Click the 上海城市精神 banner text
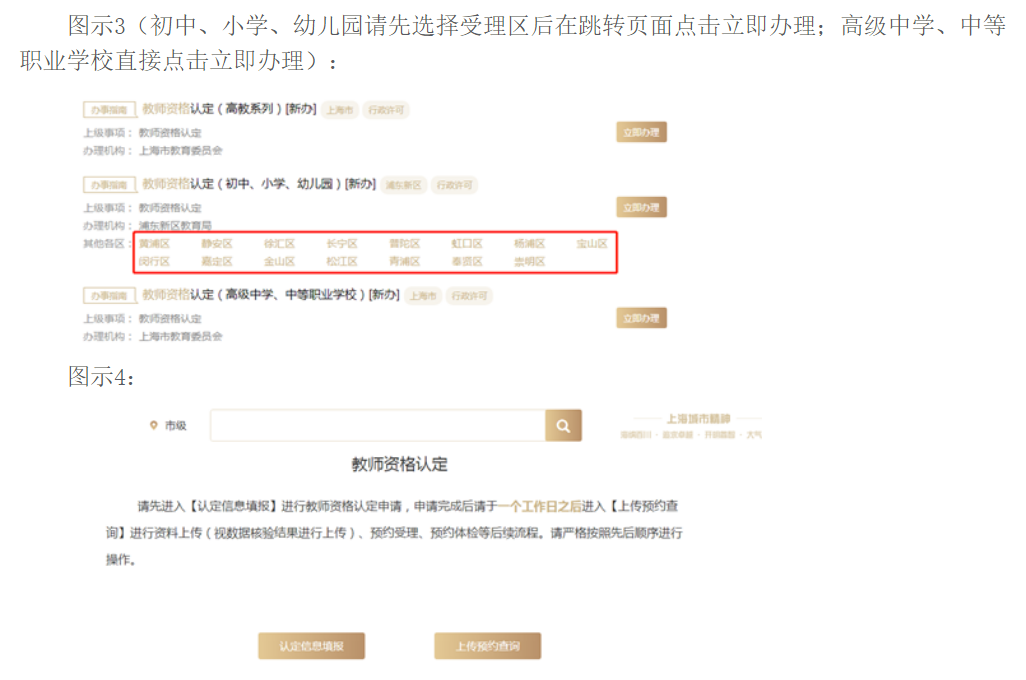The height and width of the screenshot is (680, 1026). pyautogui.click(x=698, y=419)
